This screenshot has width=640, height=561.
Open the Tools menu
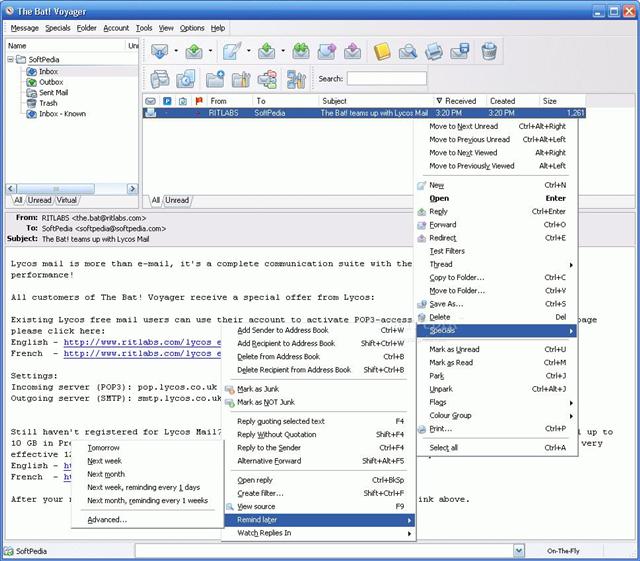click(x=144, y=28)
